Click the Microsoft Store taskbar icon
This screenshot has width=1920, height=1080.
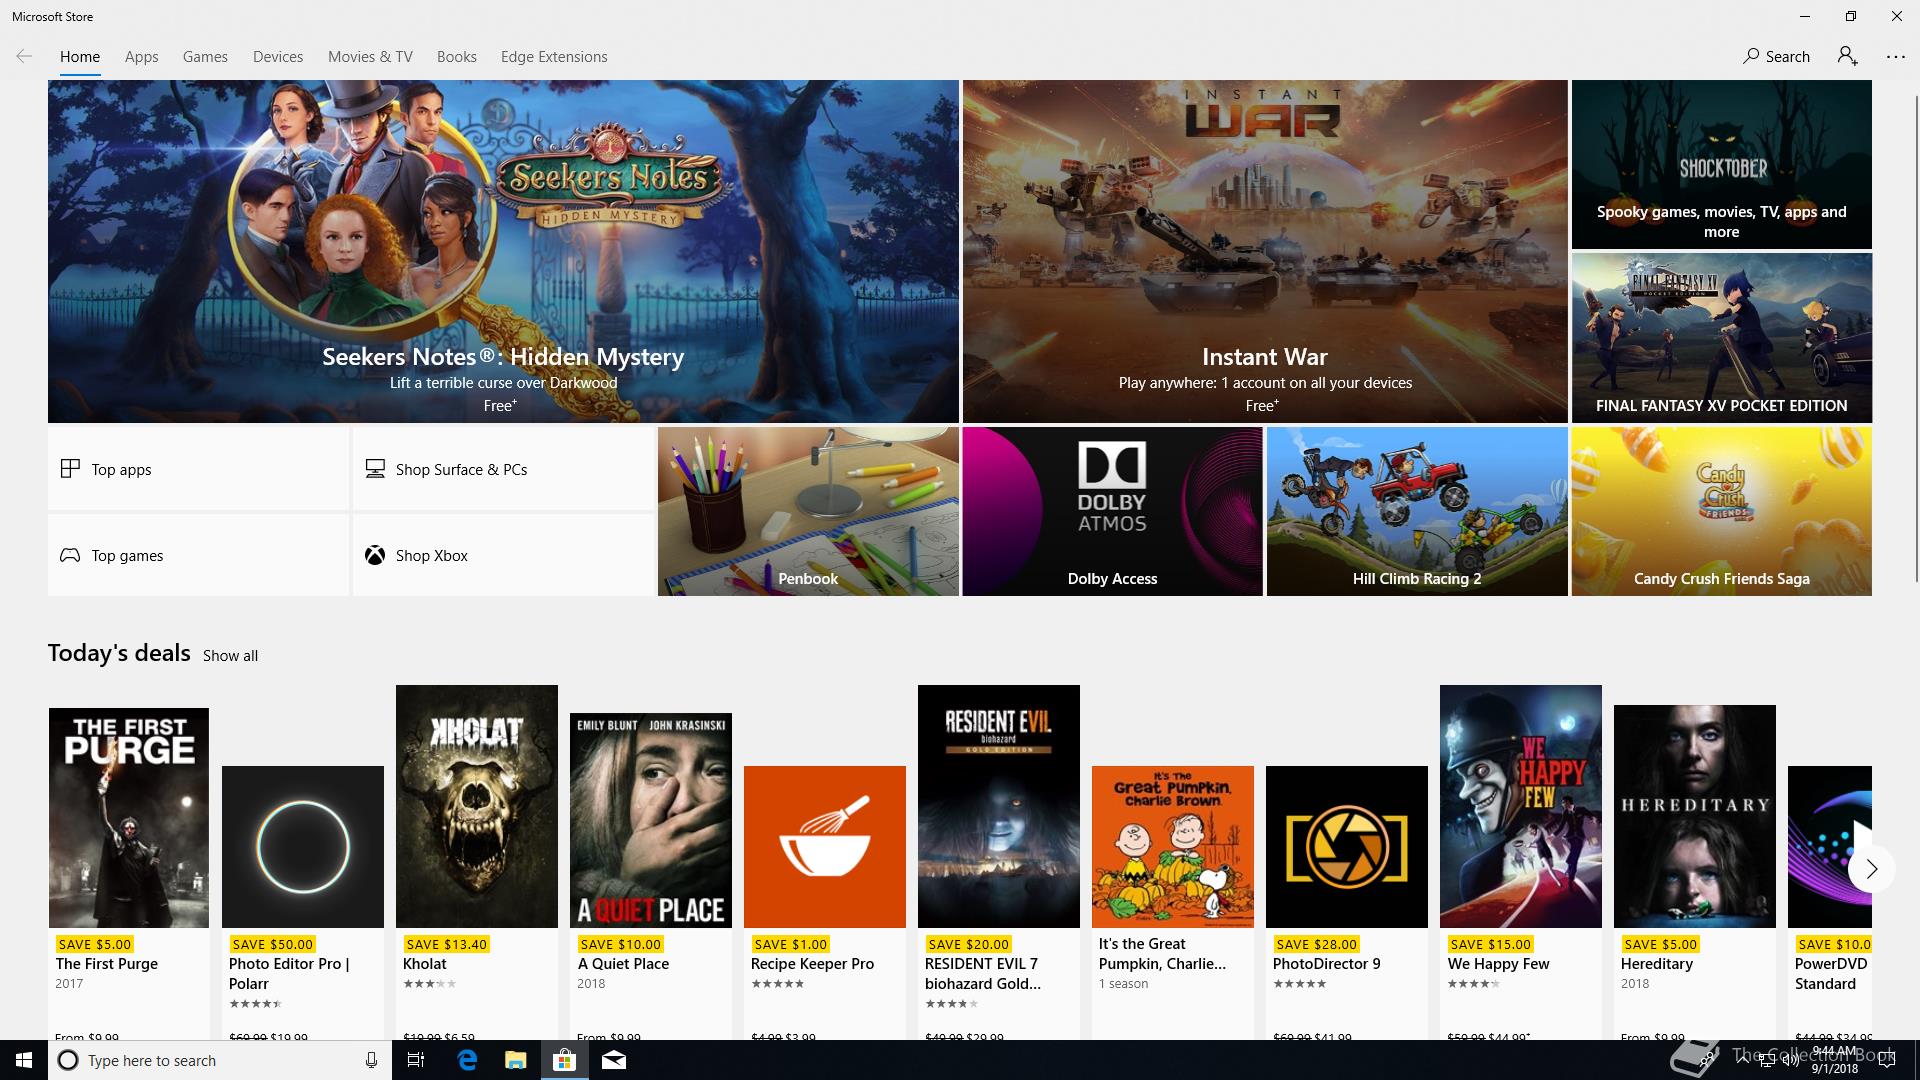click(565, 1060)
